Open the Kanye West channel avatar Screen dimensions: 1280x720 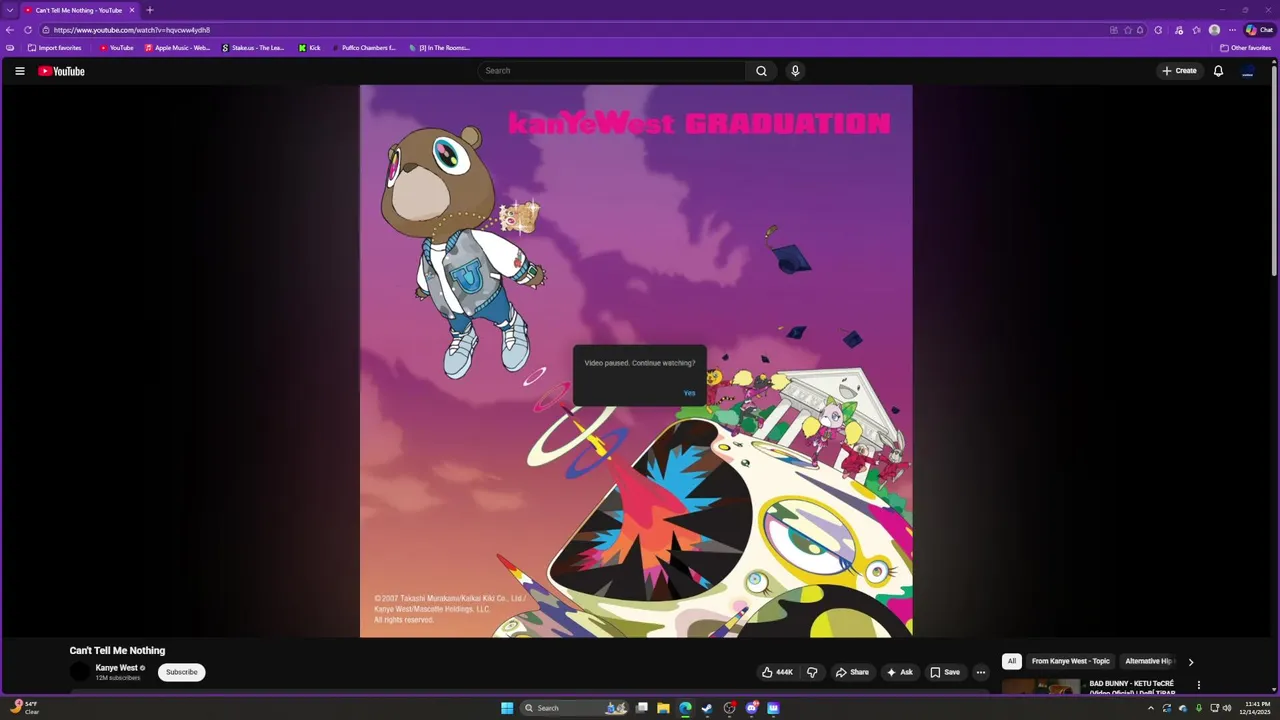79,672
